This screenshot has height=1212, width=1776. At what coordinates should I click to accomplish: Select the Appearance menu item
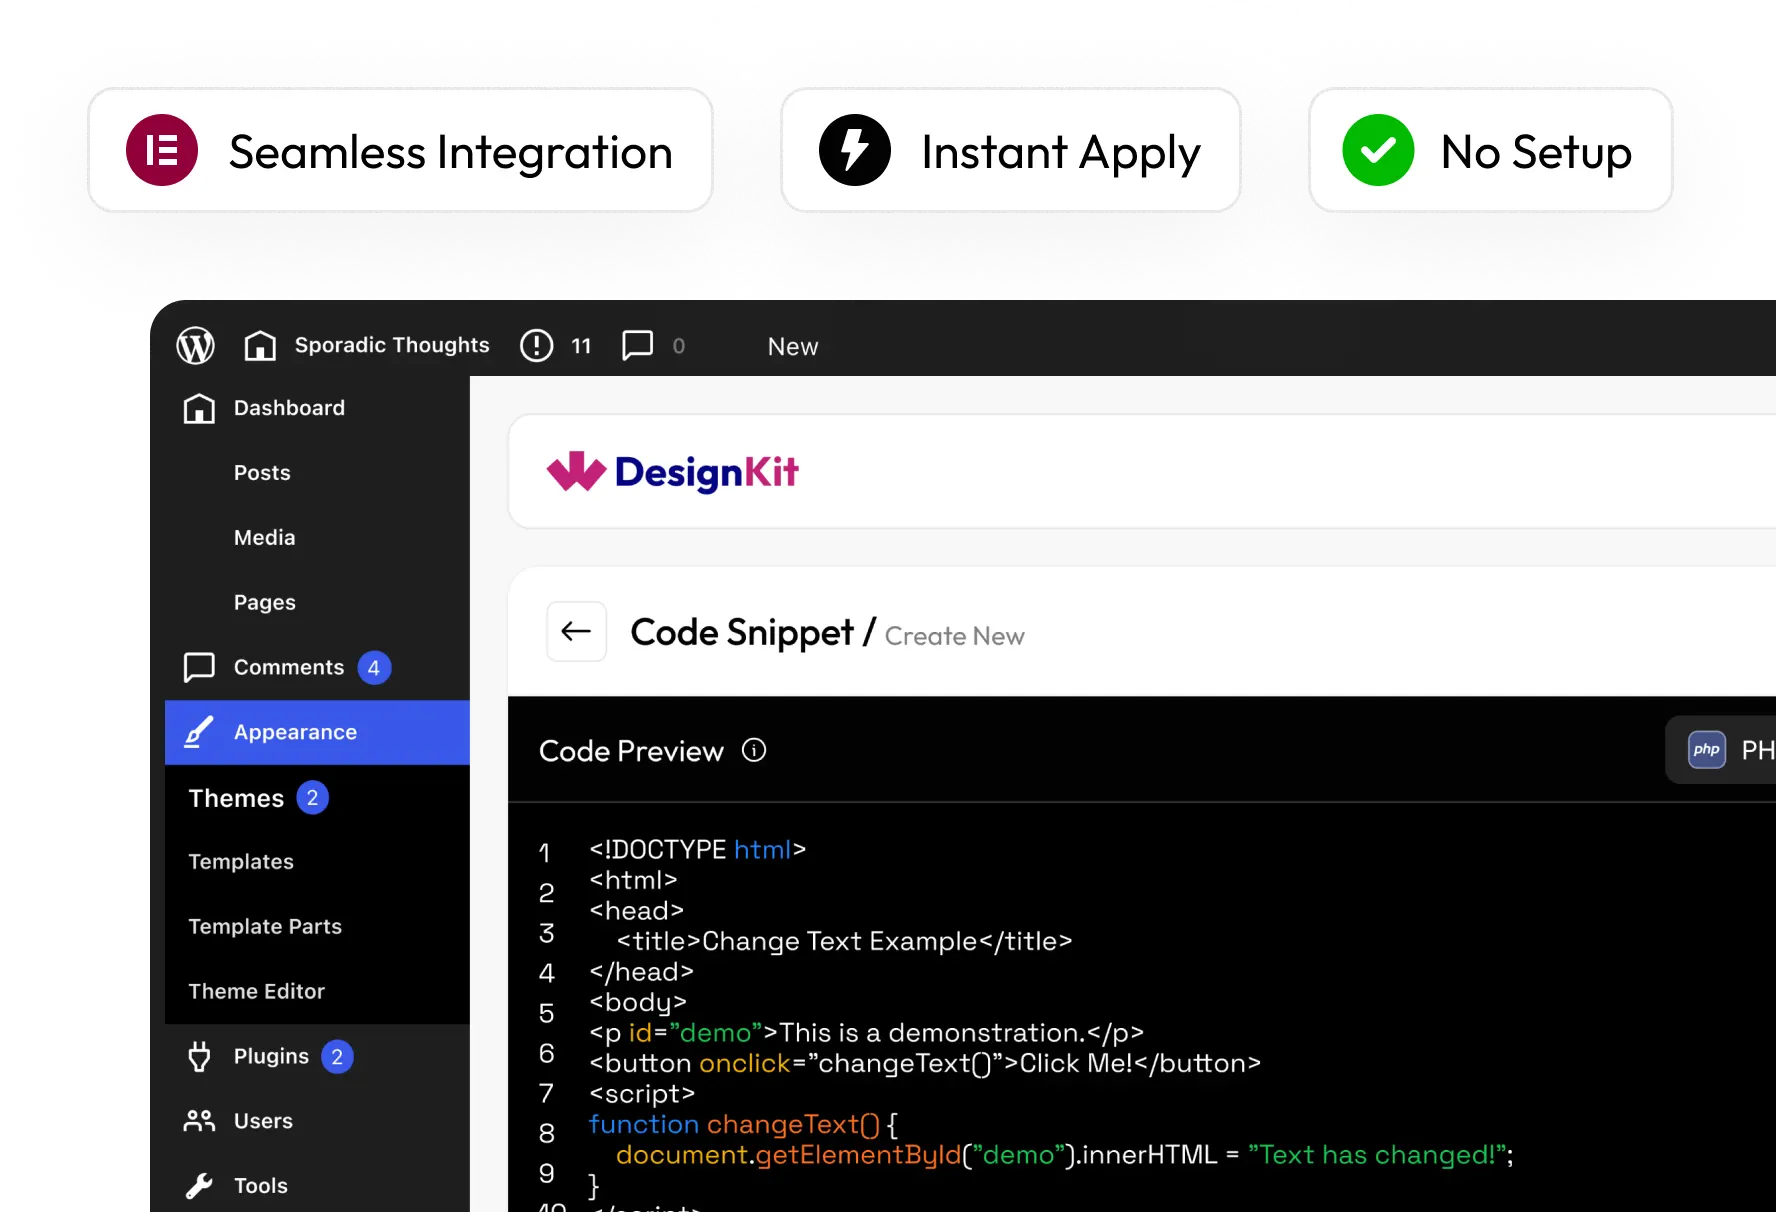[317, 732]
